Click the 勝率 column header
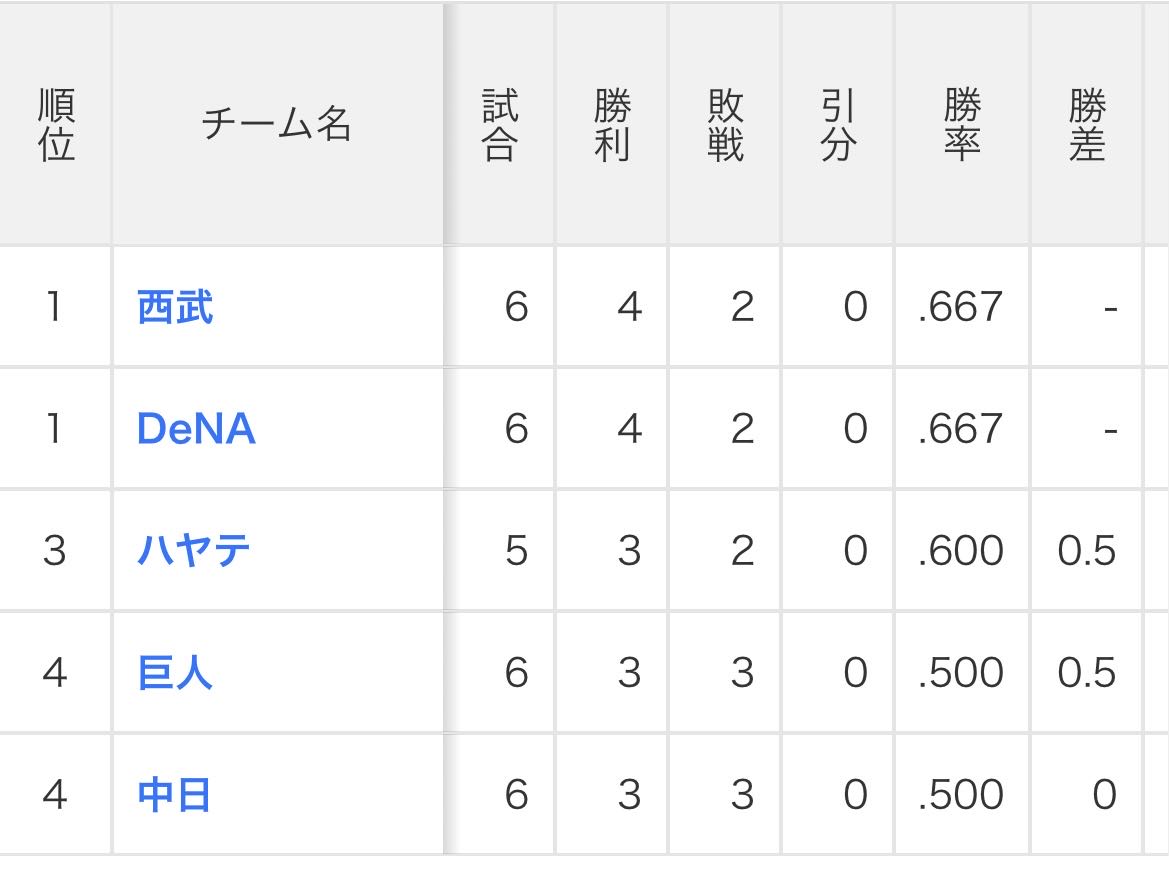The image size is (1169, 870). point(961,125)
